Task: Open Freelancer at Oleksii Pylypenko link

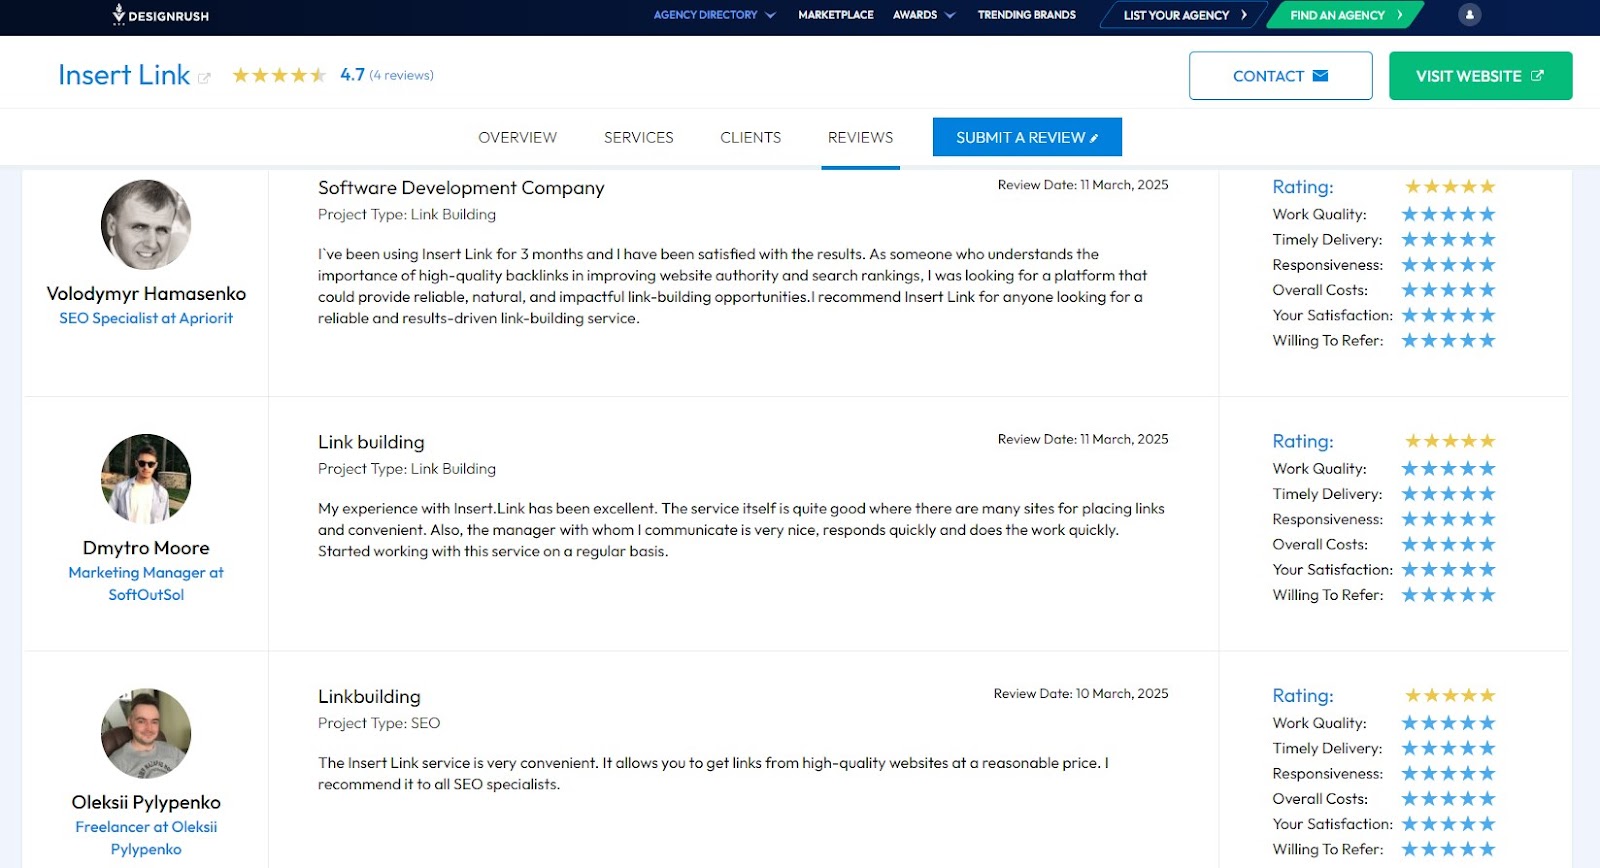Action: 146,838
